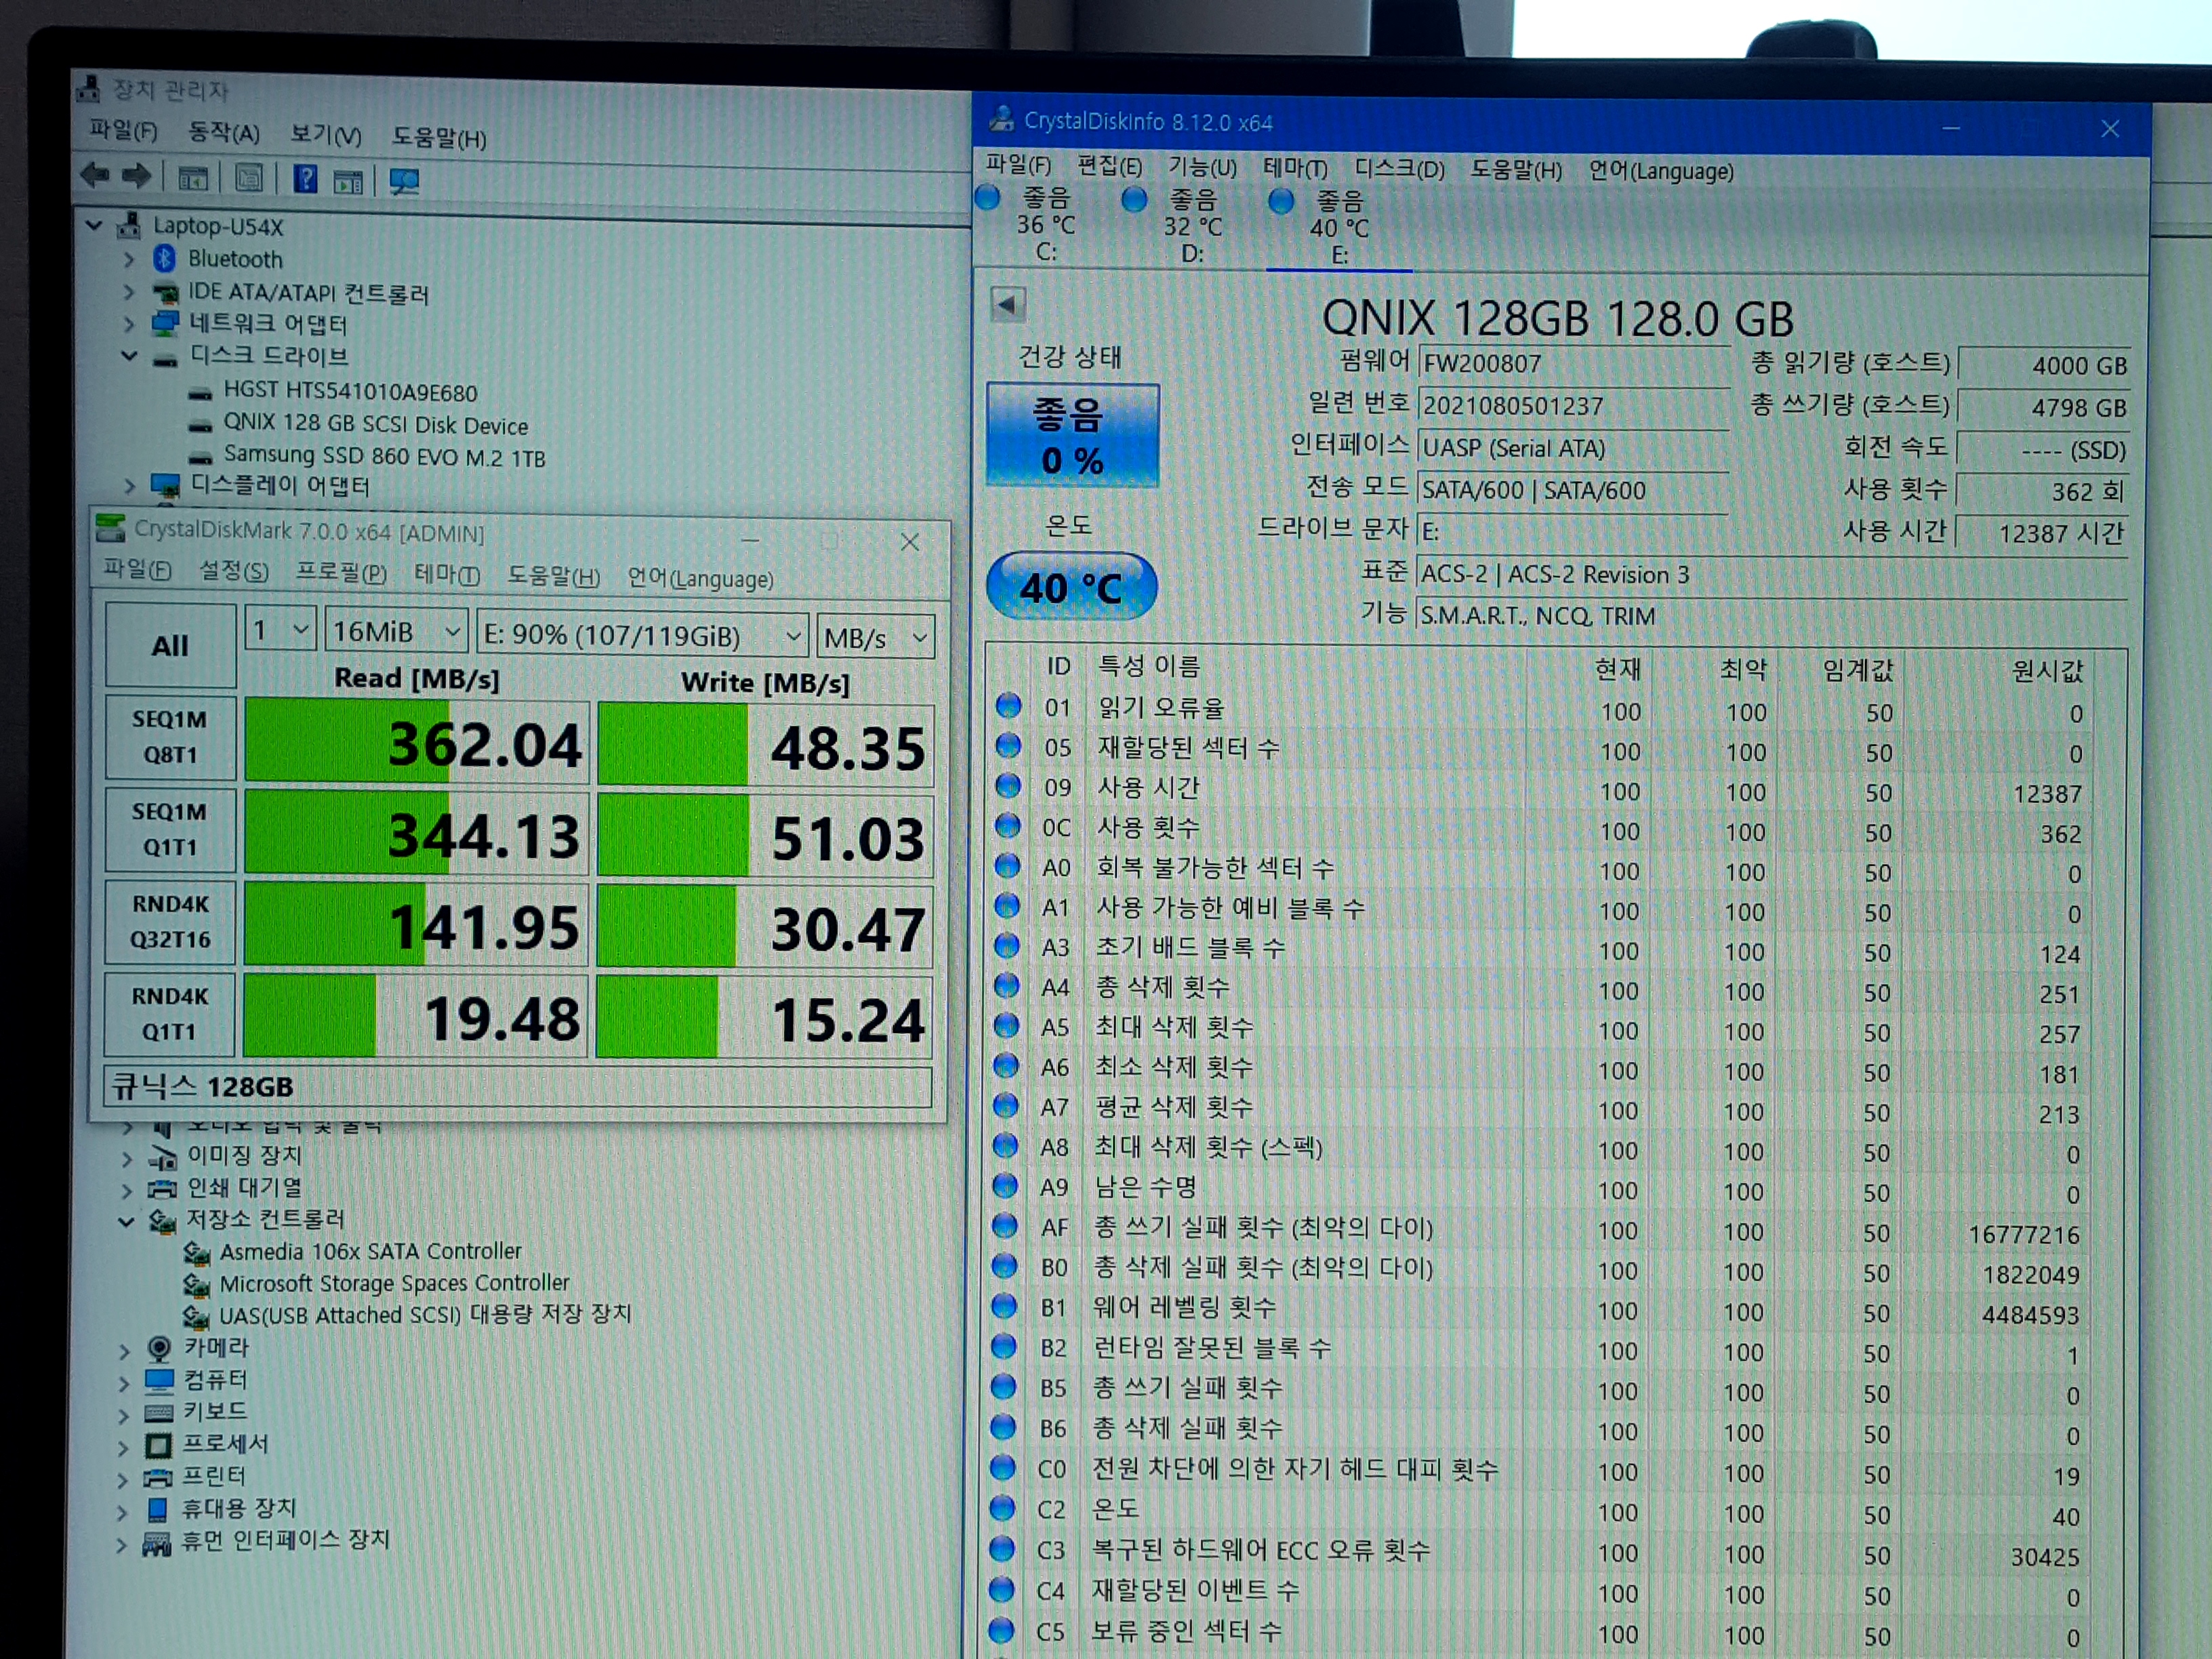Click the blue status dot for 온도 row

pyautogui.click(x=1002, y=1507)
